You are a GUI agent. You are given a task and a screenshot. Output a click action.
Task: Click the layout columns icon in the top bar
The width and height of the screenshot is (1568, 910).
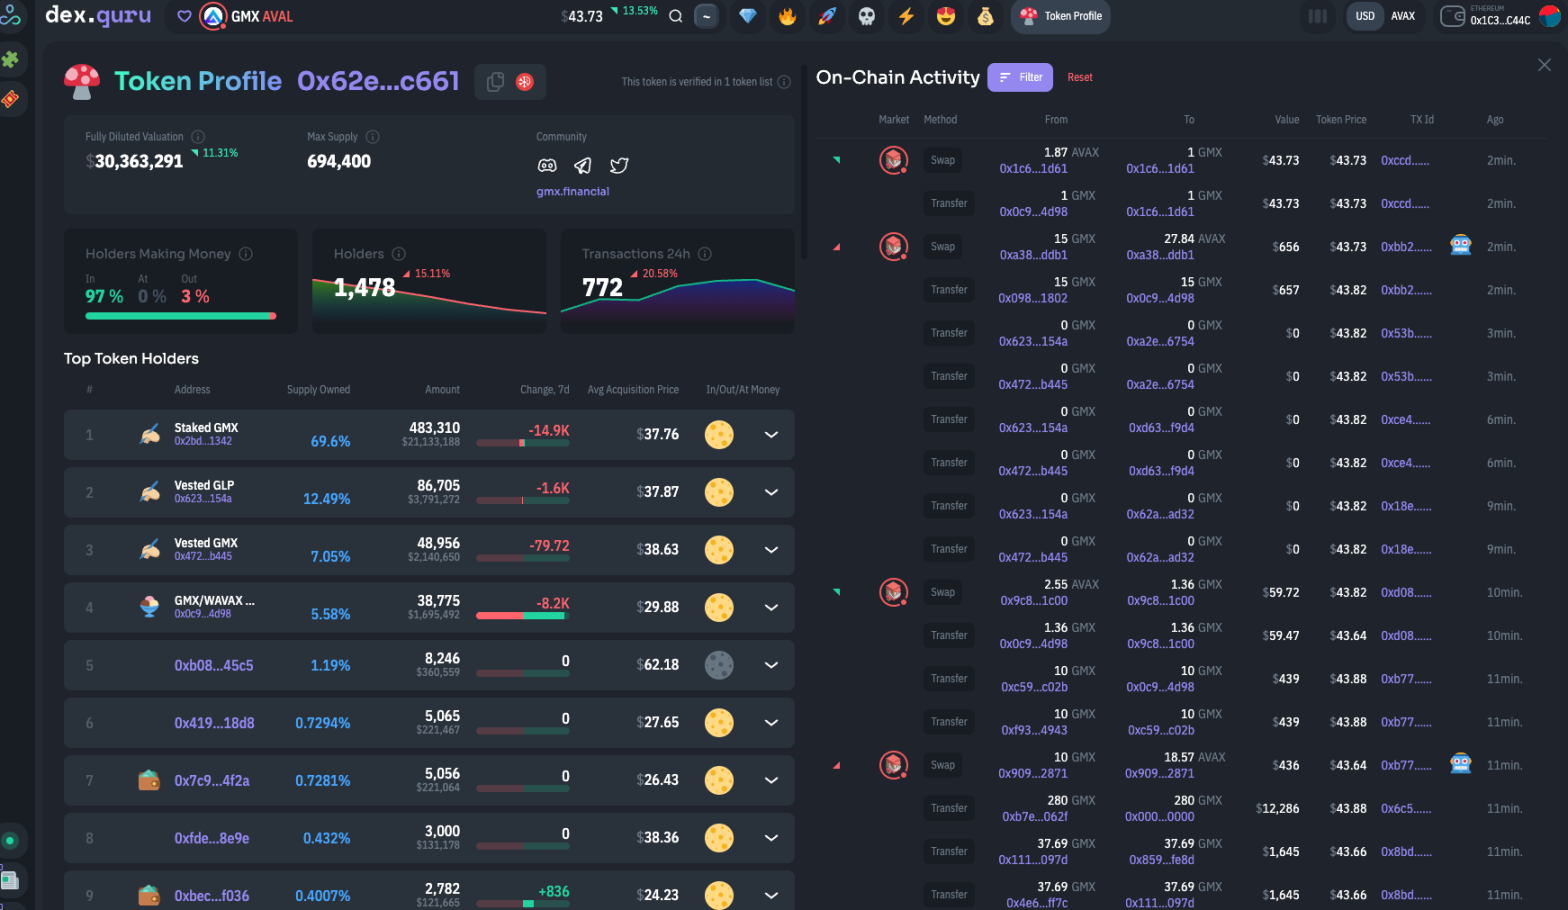click(1318, 16)
